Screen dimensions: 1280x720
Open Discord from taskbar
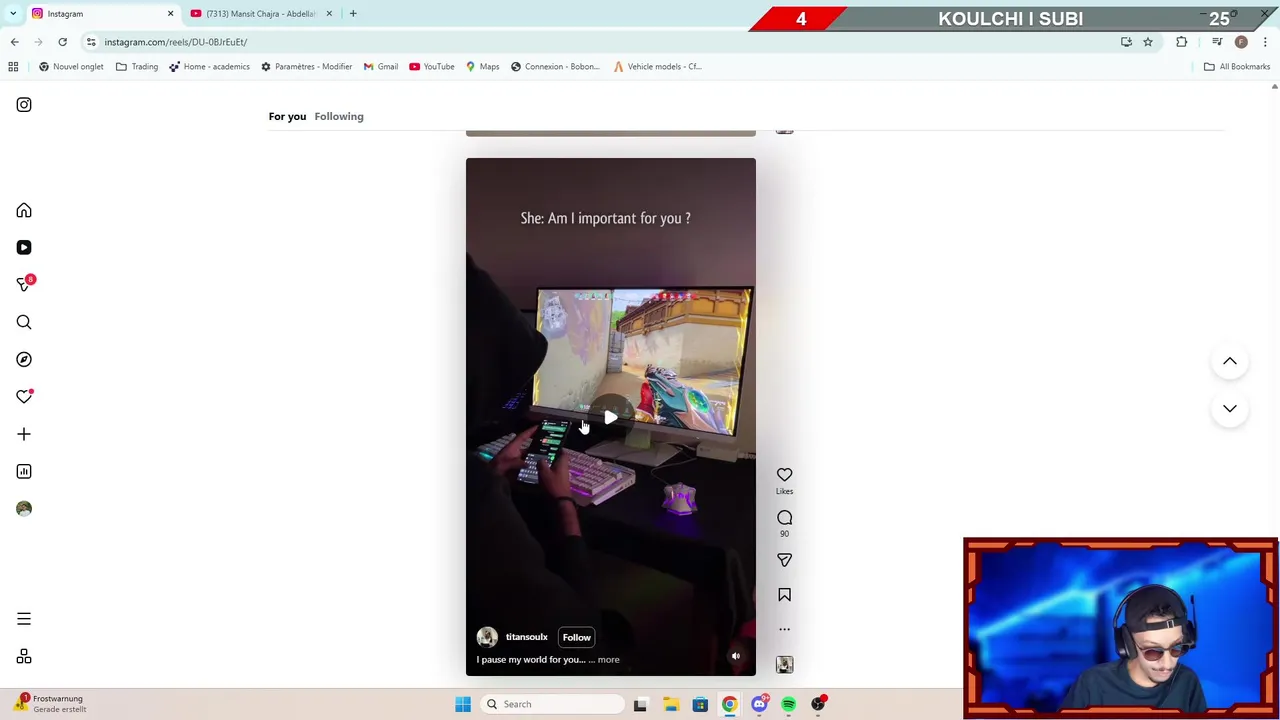pos(759,704)
